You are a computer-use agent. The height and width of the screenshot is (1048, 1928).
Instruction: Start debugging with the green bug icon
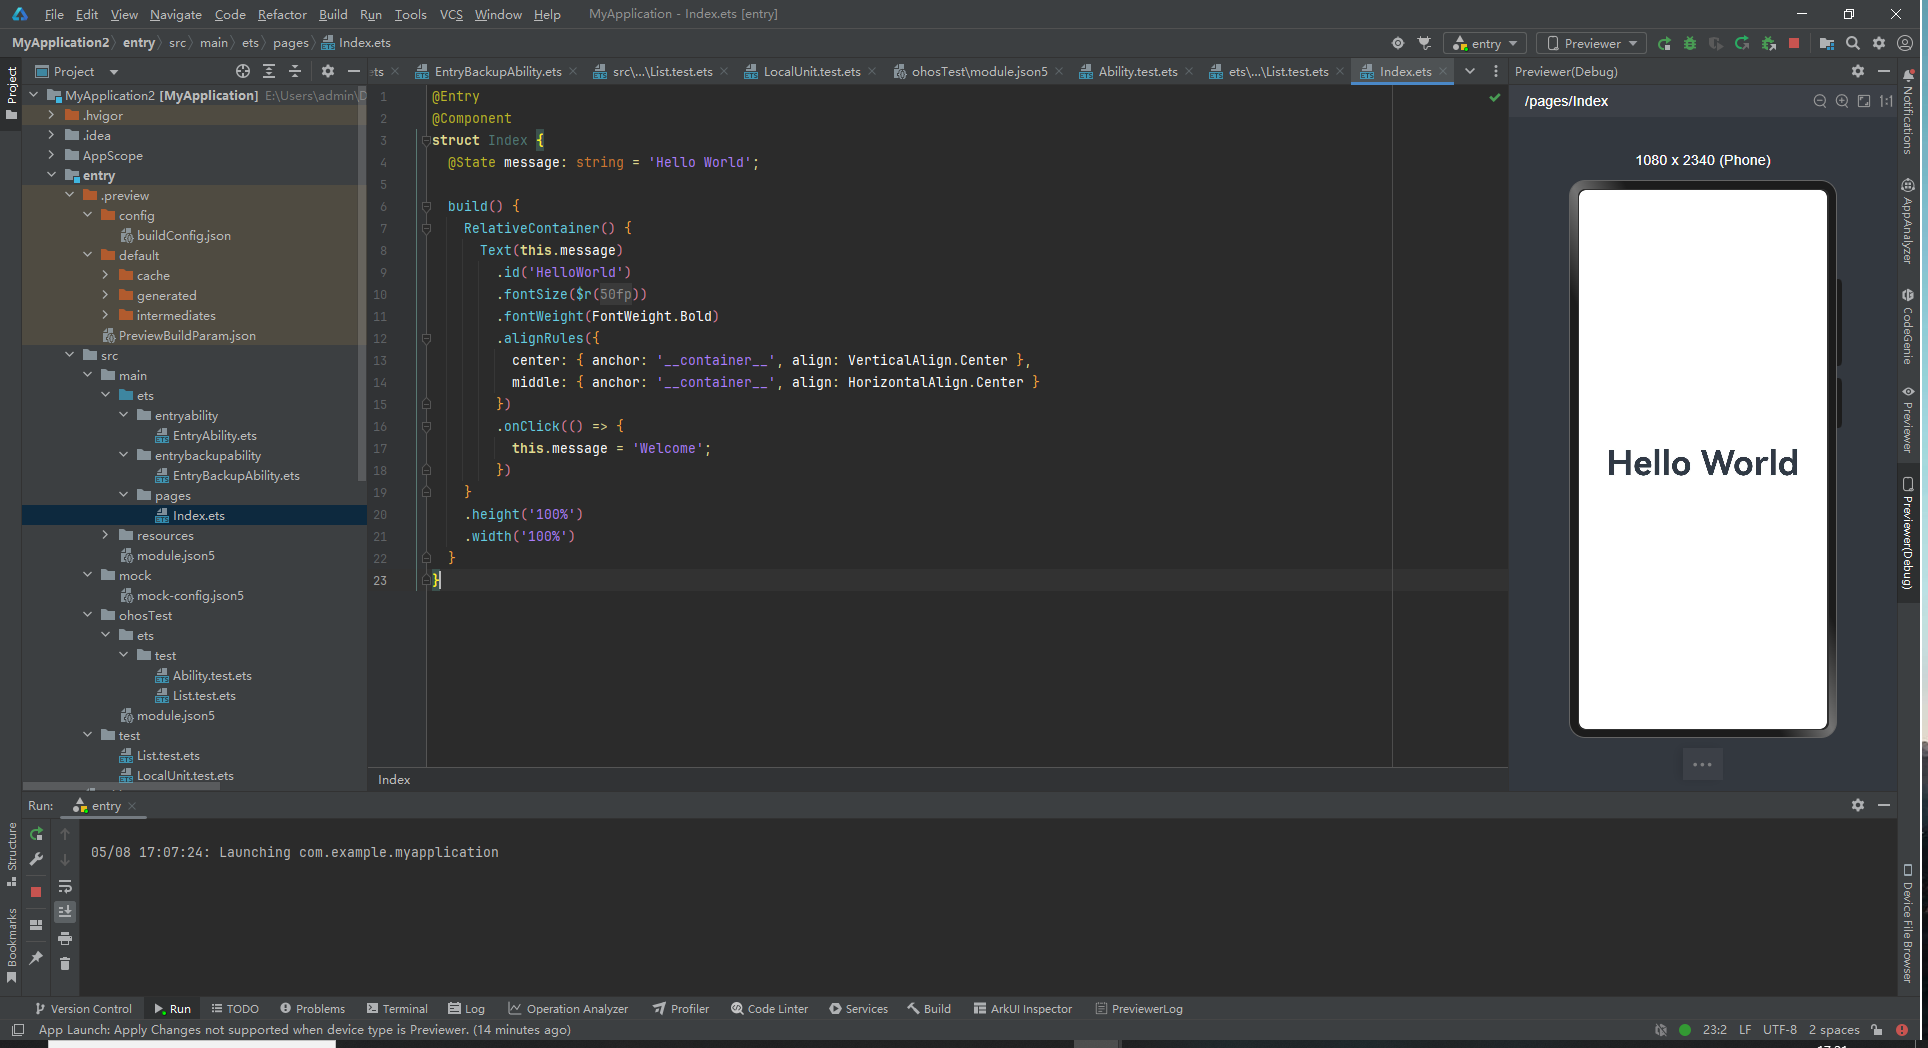point(1690,43)
